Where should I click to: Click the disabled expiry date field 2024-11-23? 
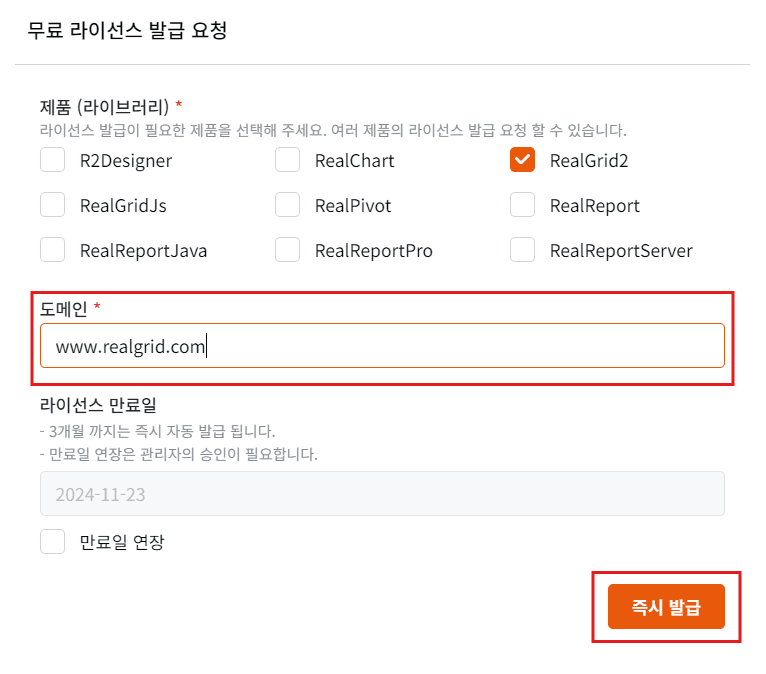tap(382, 493)
